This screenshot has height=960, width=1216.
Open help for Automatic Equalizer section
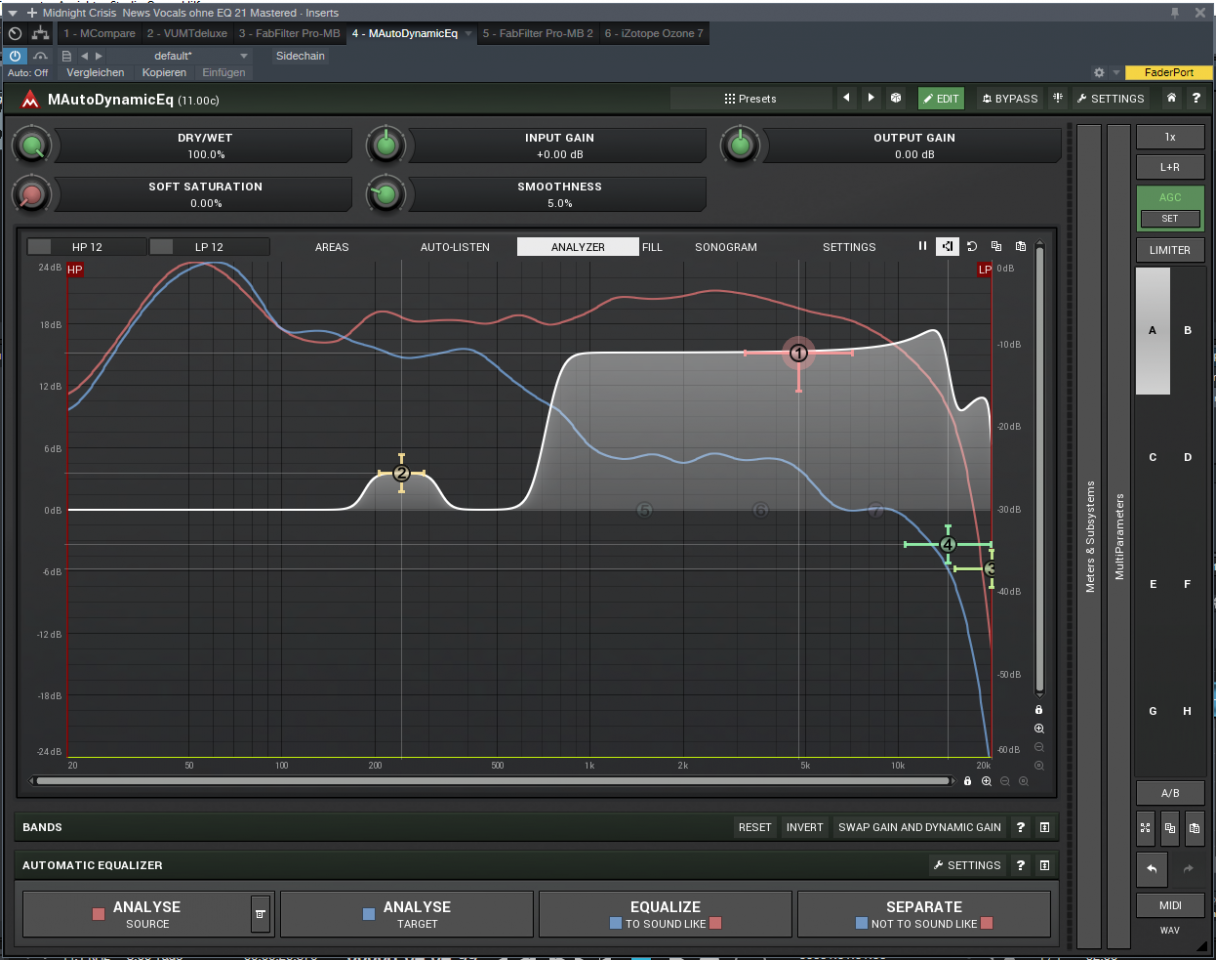point(1020,865)
